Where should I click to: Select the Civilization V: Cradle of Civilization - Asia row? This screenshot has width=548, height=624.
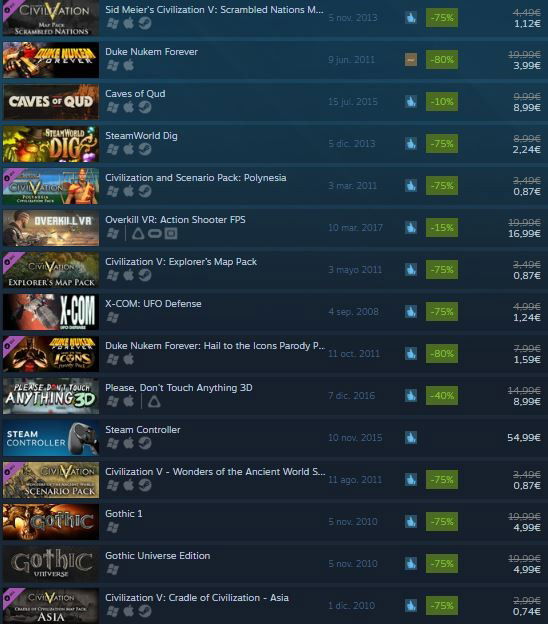point(274,605)
